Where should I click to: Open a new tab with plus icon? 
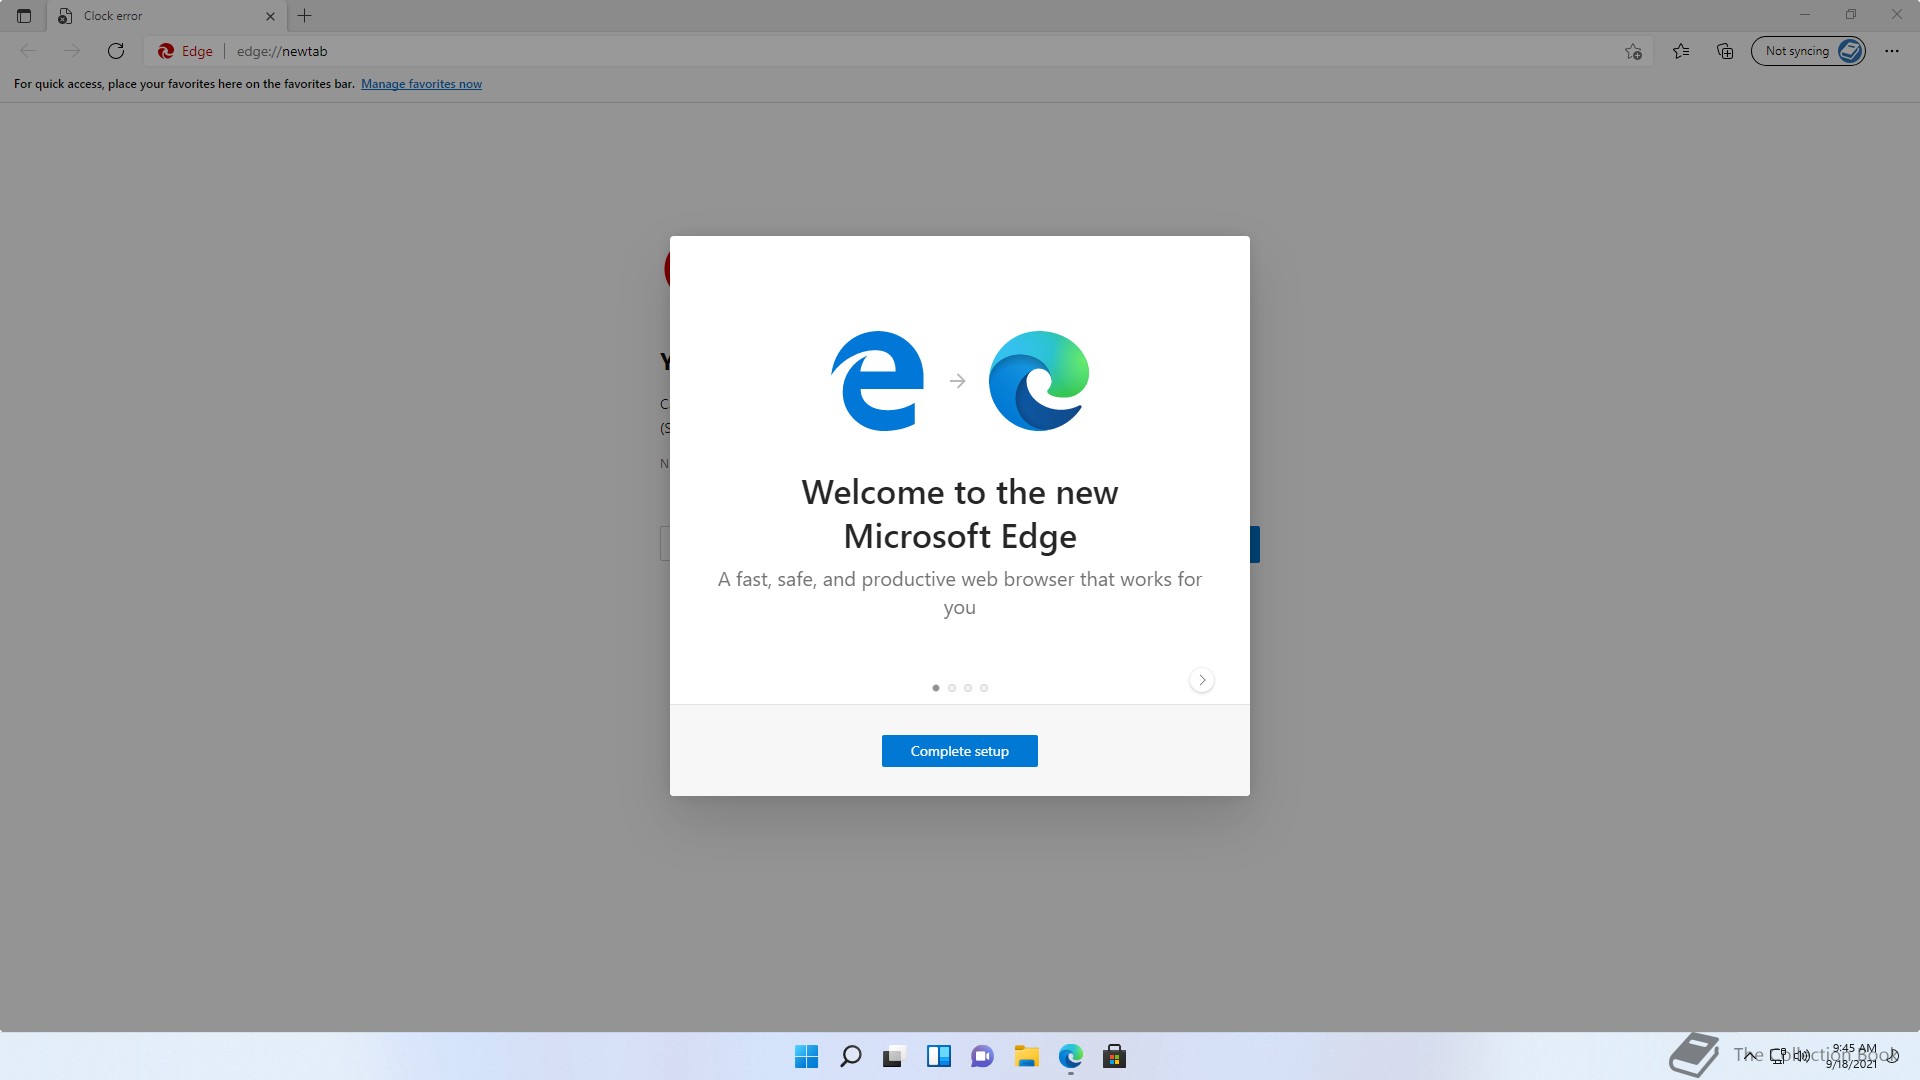click(x=305, y=16)
